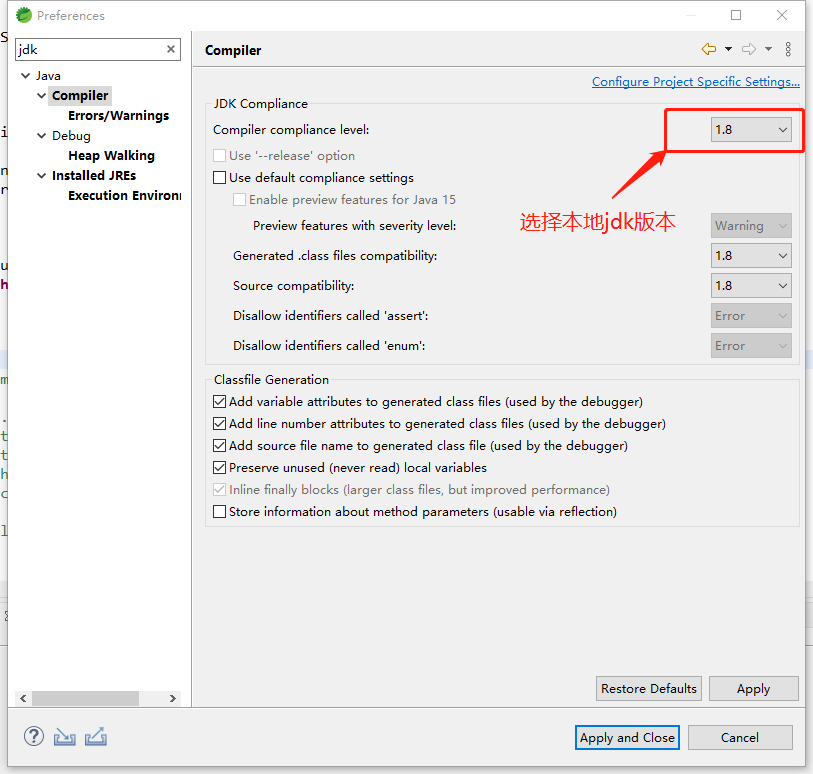Viewport: 813px width, 774px height.
Task: Click the help question mark icon
Action: pos(33,736)
